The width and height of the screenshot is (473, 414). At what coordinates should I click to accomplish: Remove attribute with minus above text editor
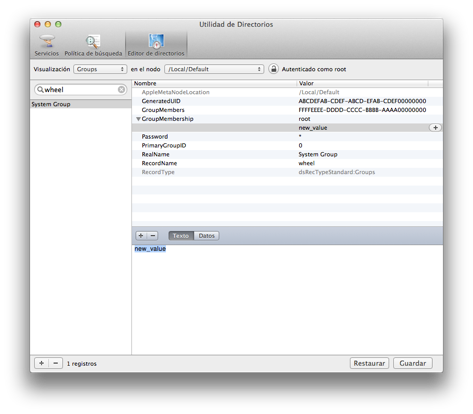[x=153, y=236]
